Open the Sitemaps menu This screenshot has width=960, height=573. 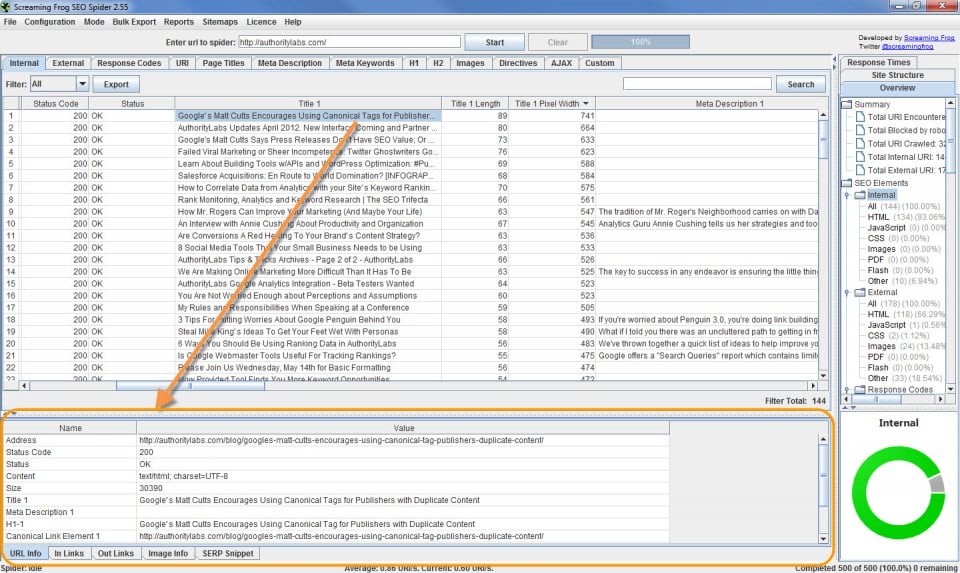(220, 22)
